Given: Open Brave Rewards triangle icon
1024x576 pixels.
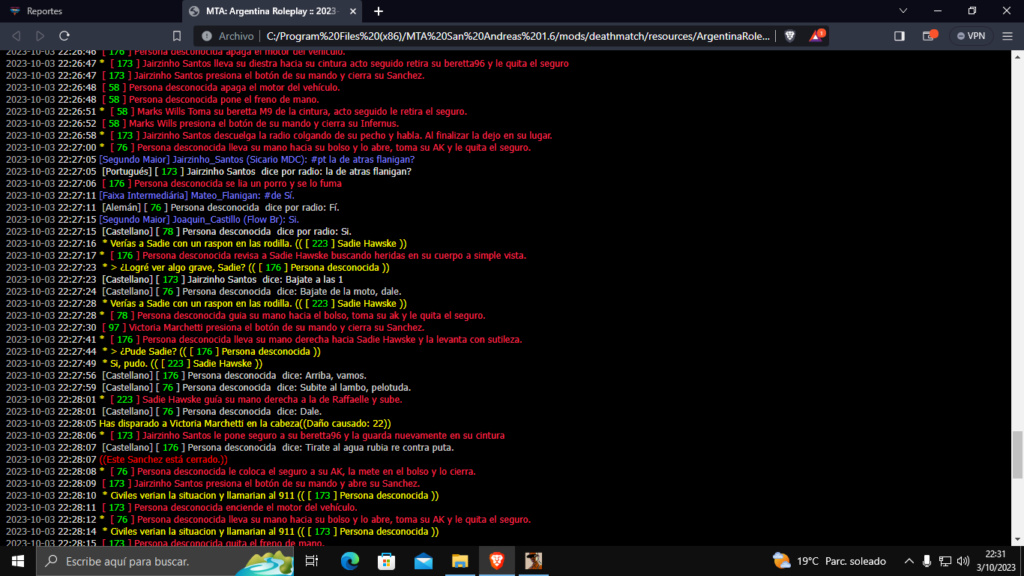Looking at the screenshot, I should pyautogui.click(x=816, y=36).
